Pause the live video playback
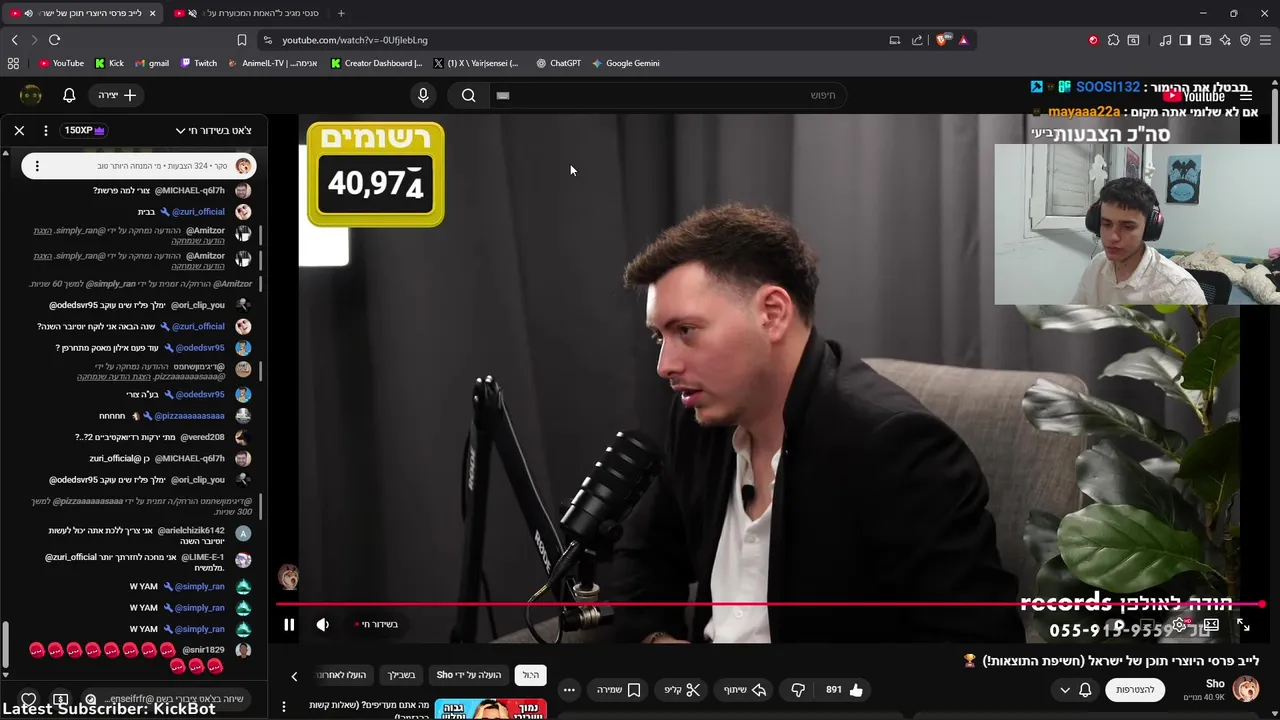This screenshot has width=1280, height=720. pyautogui.click(x=289, y=625)
